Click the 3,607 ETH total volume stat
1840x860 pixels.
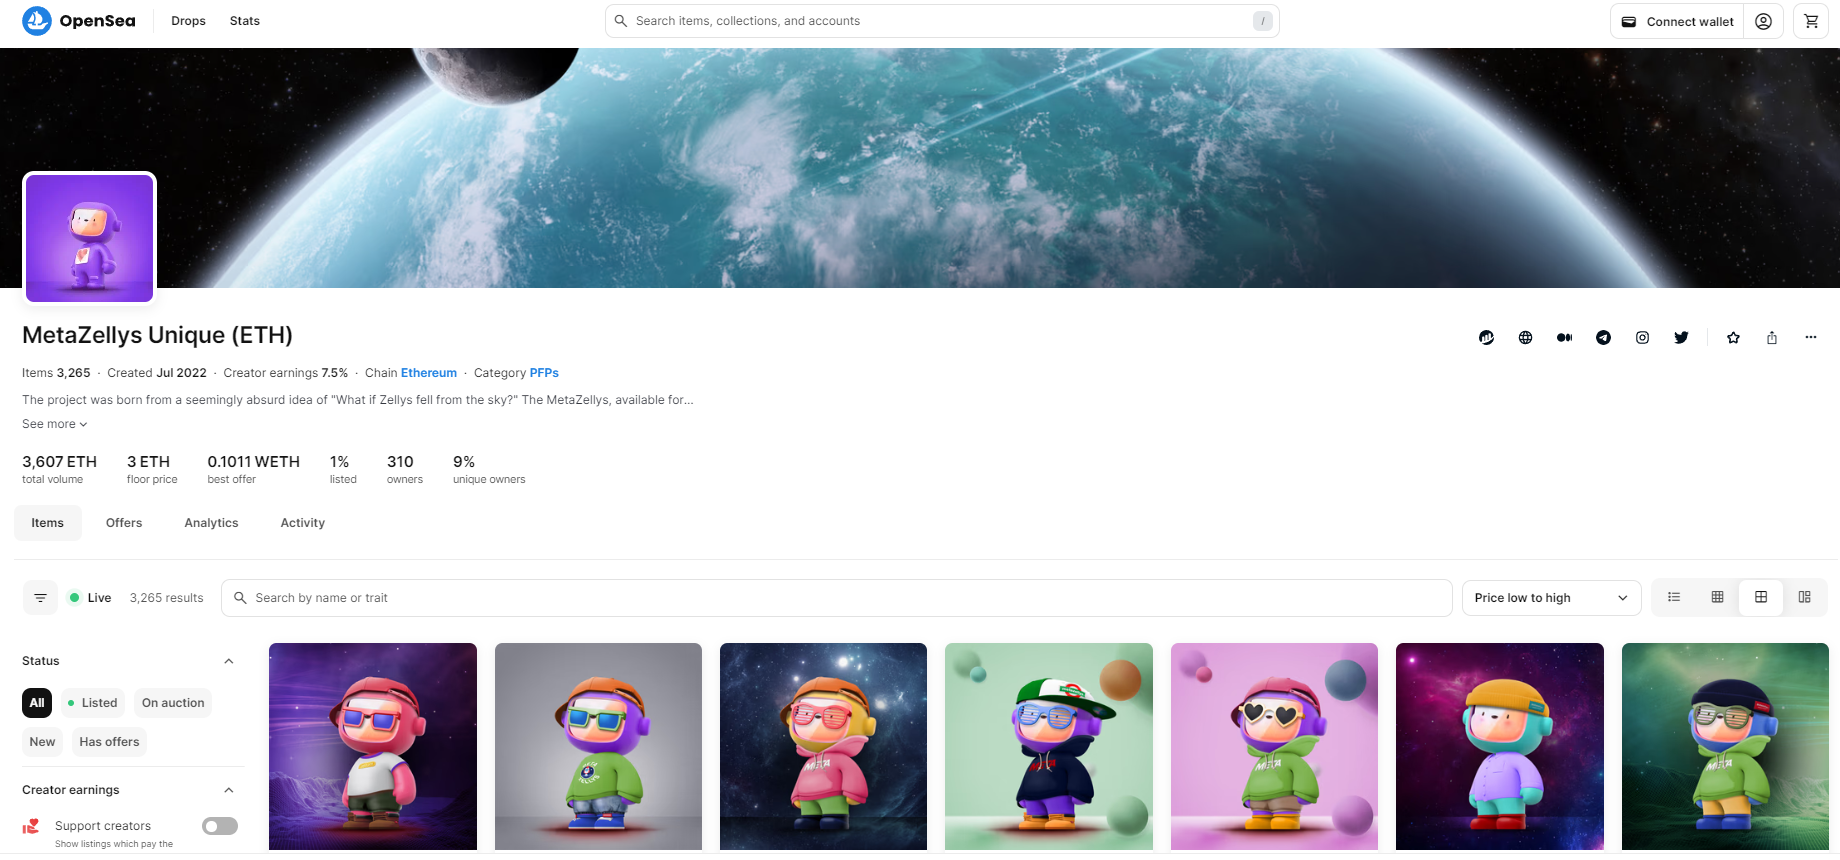(x=59, y=469)
